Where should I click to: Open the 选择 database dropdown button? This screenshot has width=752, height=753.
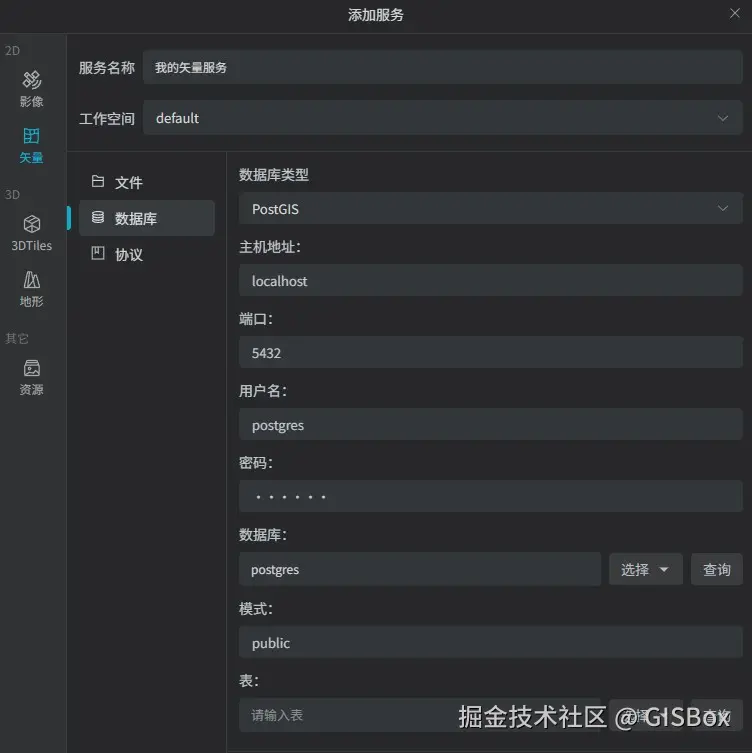coord(646,569)
